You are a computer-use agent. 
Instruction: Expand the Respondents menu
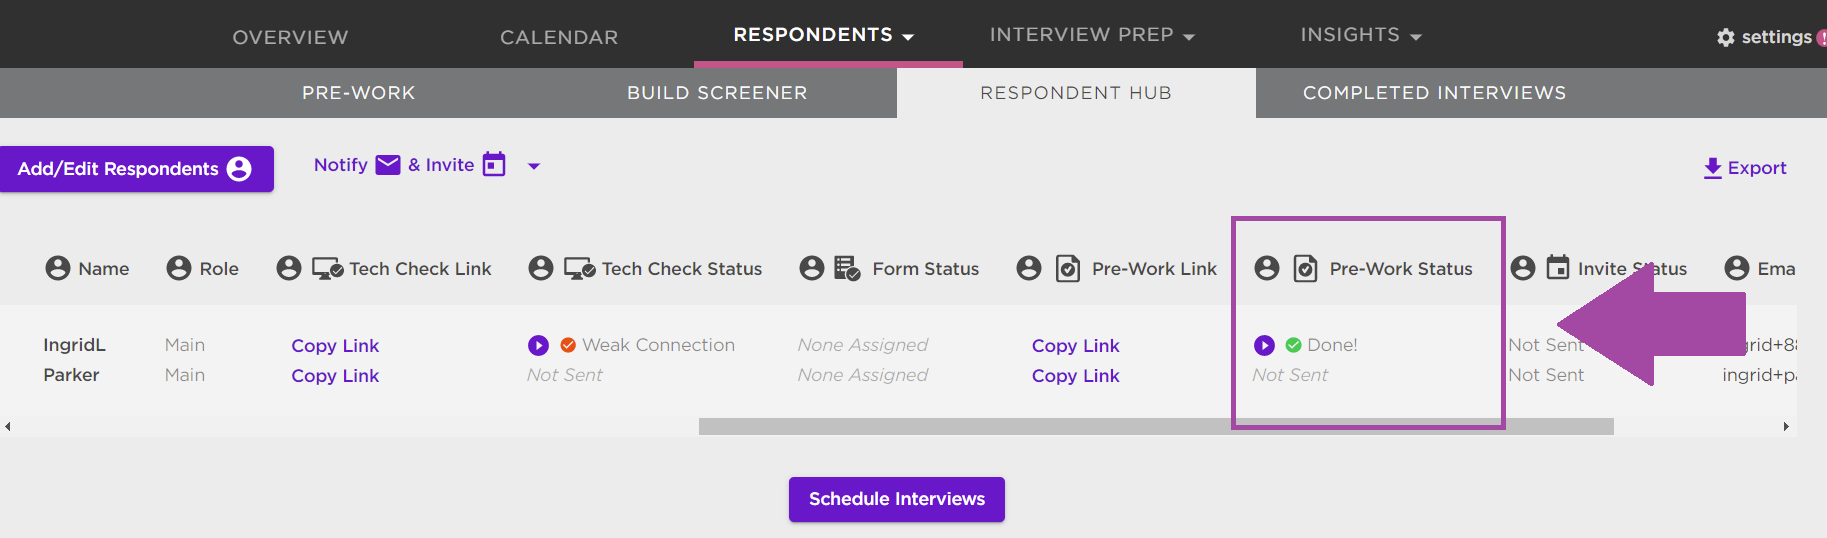point(823,35)
